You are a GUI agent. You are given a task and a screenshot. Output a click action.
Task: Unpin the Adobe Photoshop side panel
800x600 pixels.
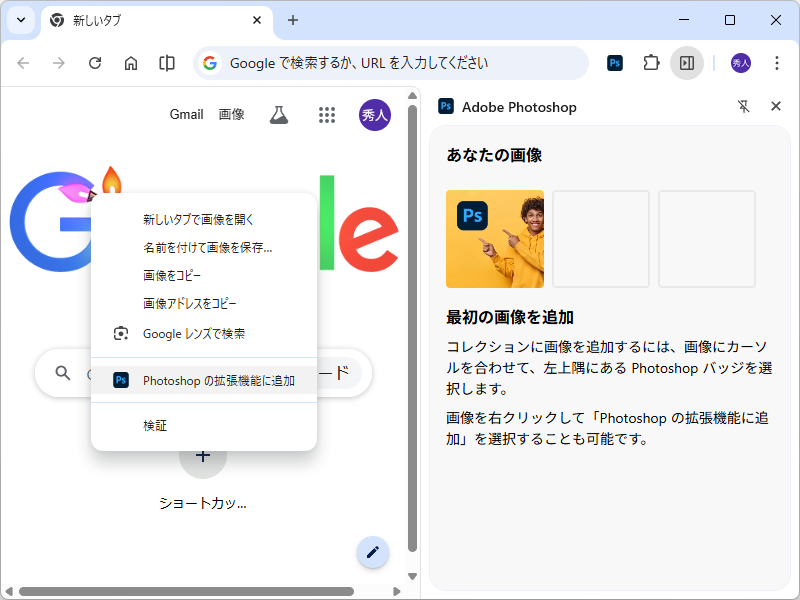tap(743, 106)
